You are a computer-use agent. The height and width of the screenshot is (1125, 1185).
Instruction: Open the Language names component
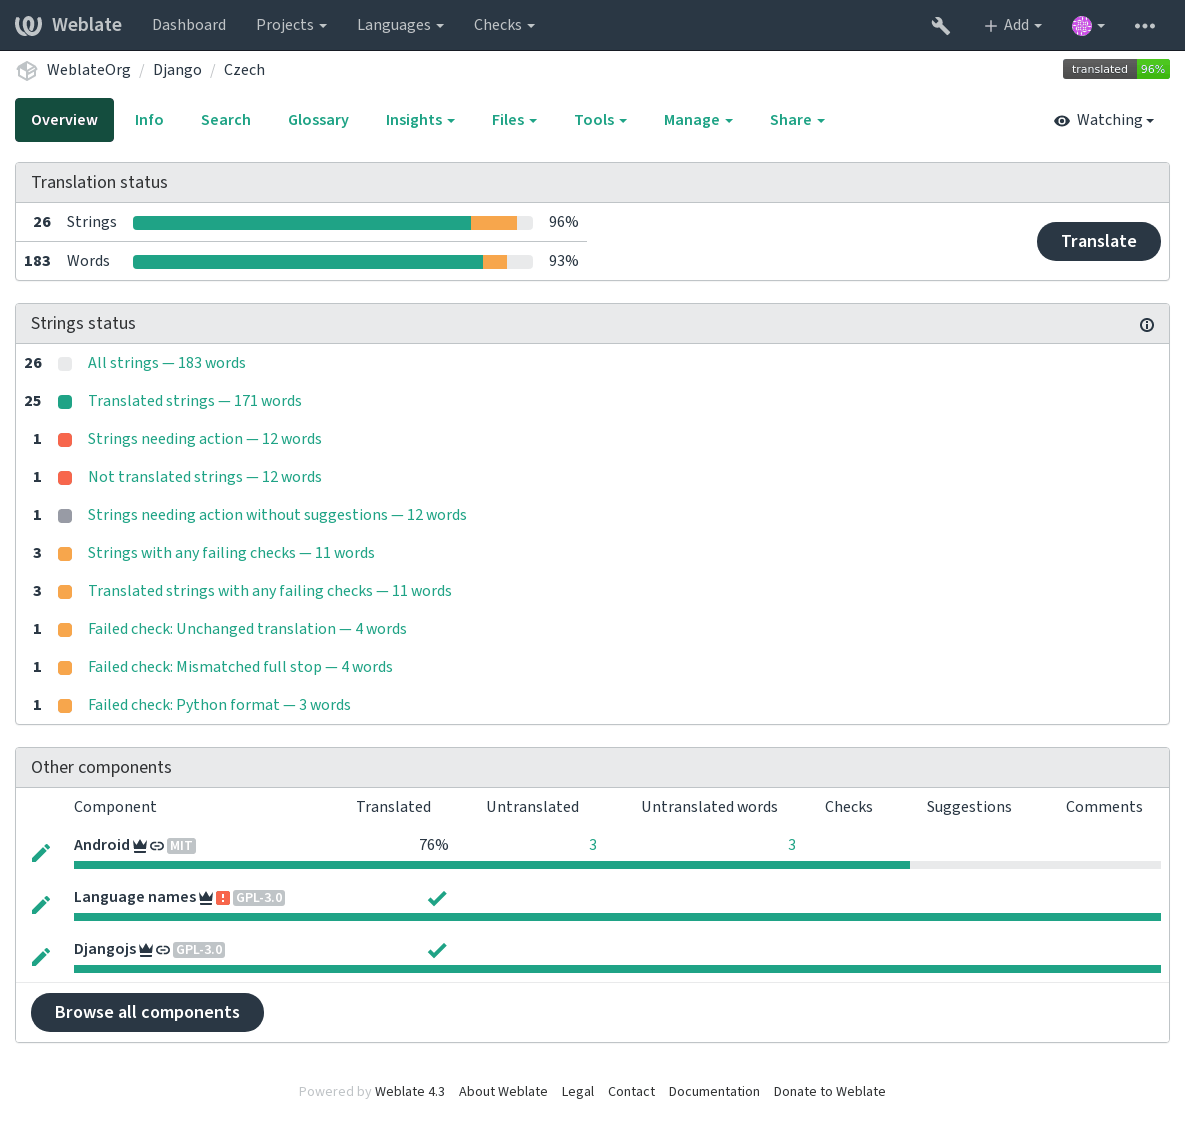[x=135, y=898]
